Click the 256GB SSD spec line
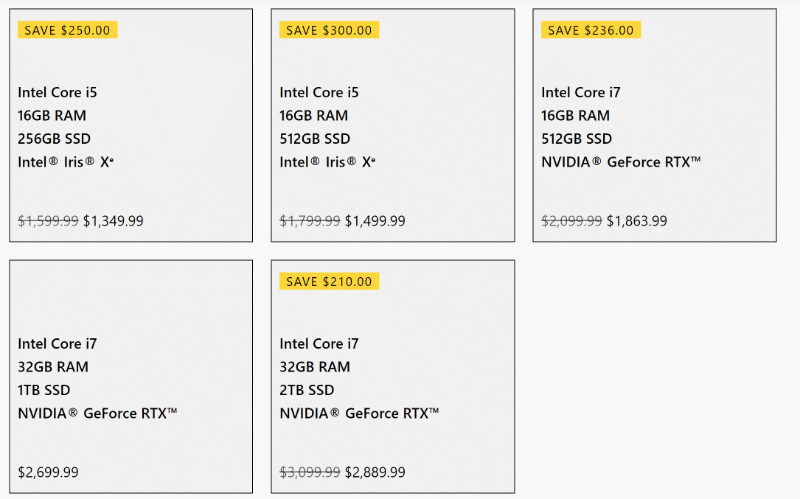The width and height of the screenshot is (800, 499). click(x=54, y=139)
